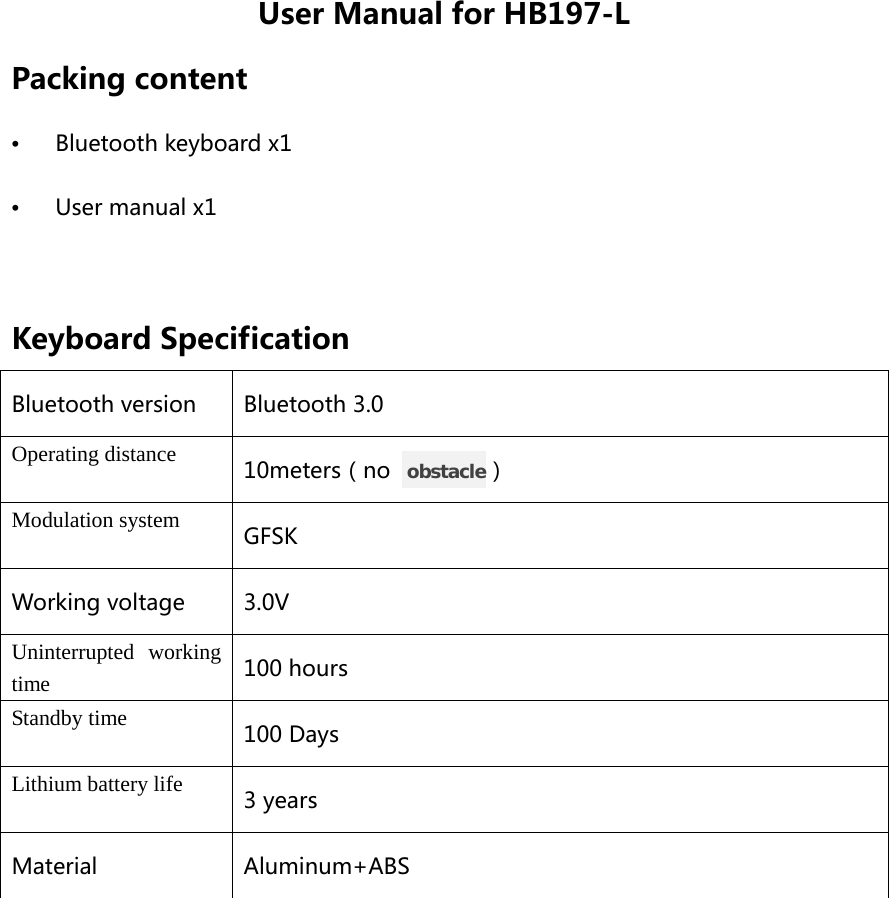Select the "User manual x1" bullet item
The width and height of the screenshot is (889, 898).
click(x=135, y=208)
